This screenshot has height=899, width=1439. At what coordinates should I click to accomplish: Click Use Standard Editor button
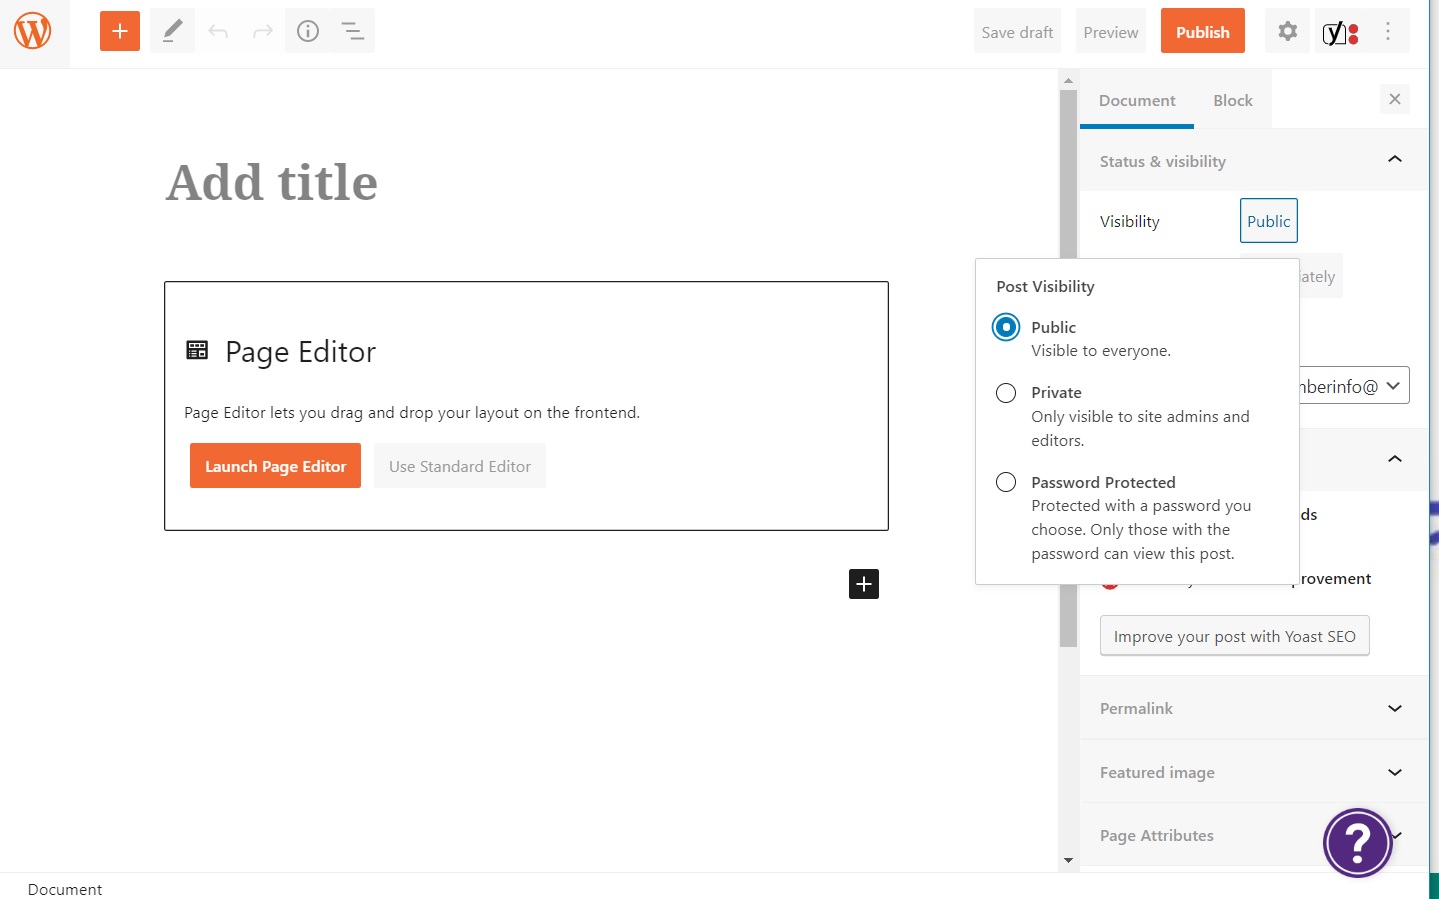coord(460,466)
